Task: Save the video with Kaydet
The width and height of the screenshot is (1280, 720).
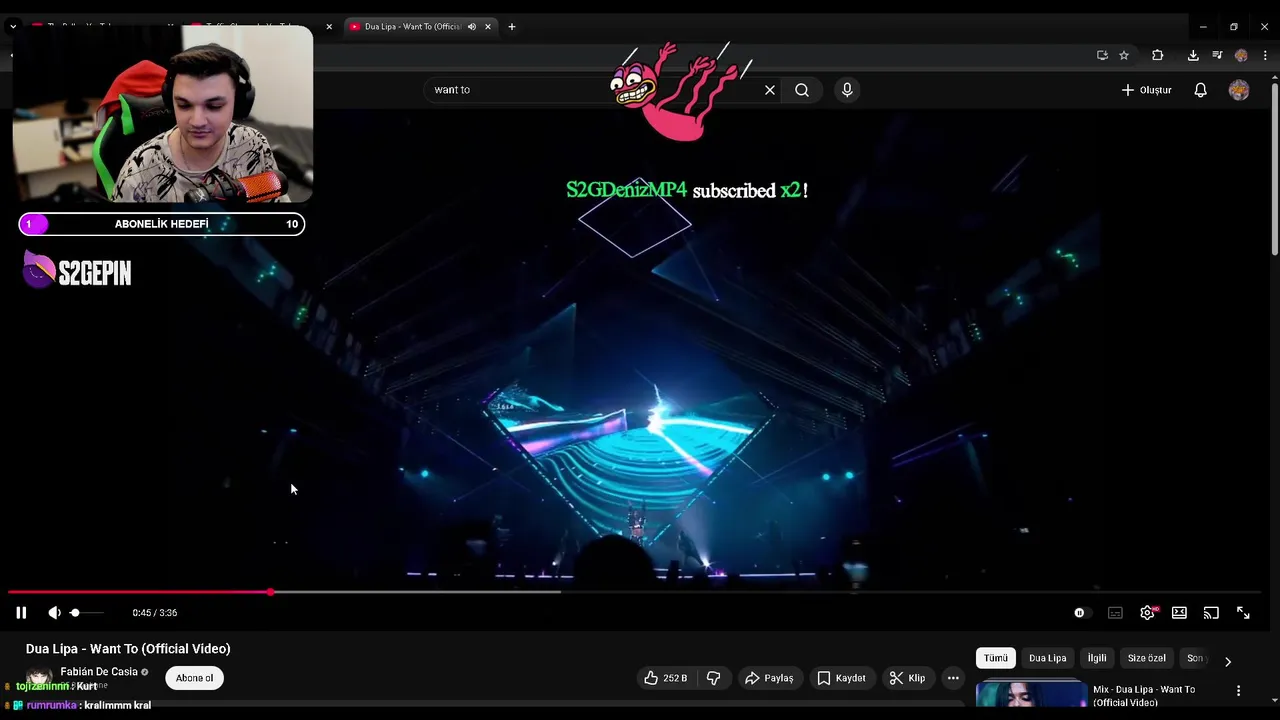Action: pos(841,678)
